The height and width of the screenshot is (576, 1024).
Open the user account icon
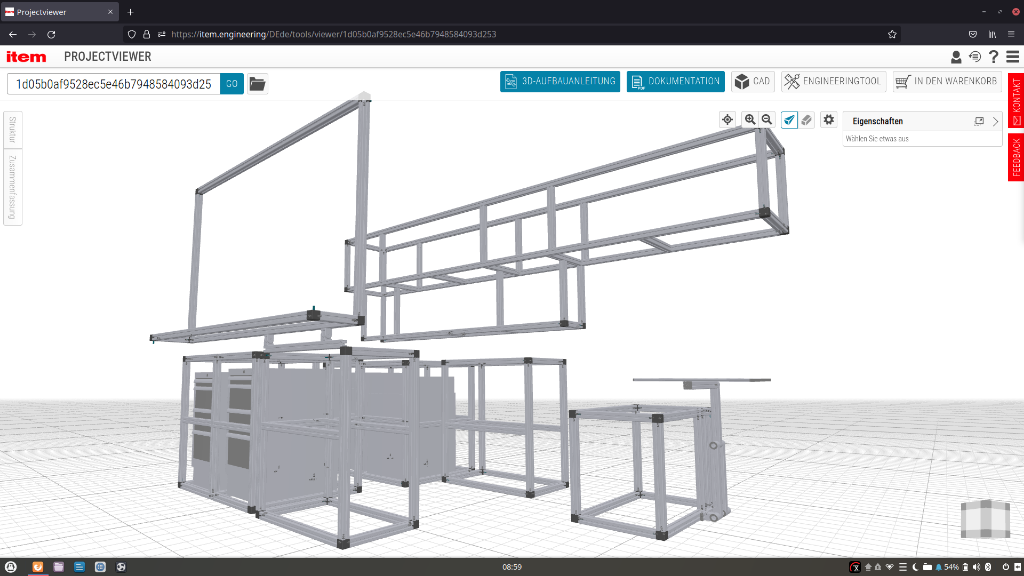956,57
